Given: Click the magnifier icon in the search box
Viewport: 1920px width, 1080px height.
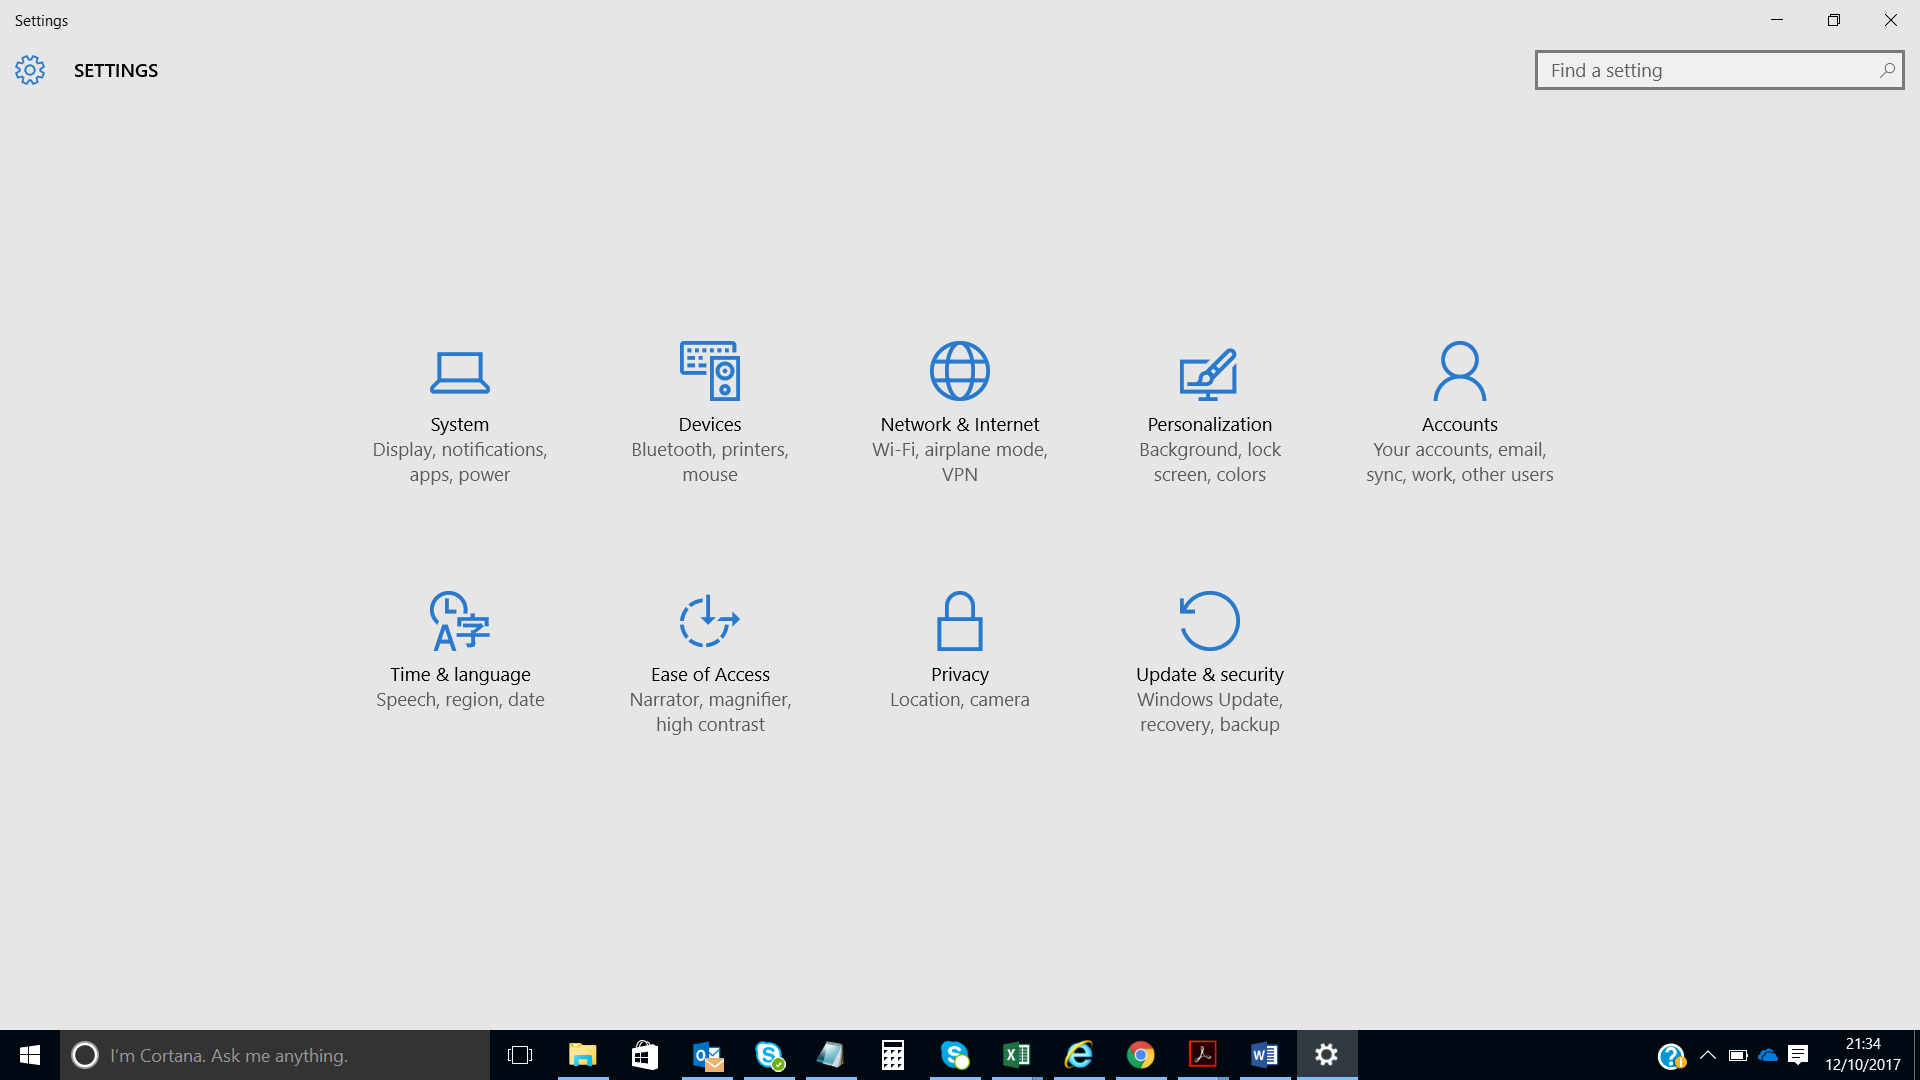Looking at the screenshot, I should (x=1887, y=70).
